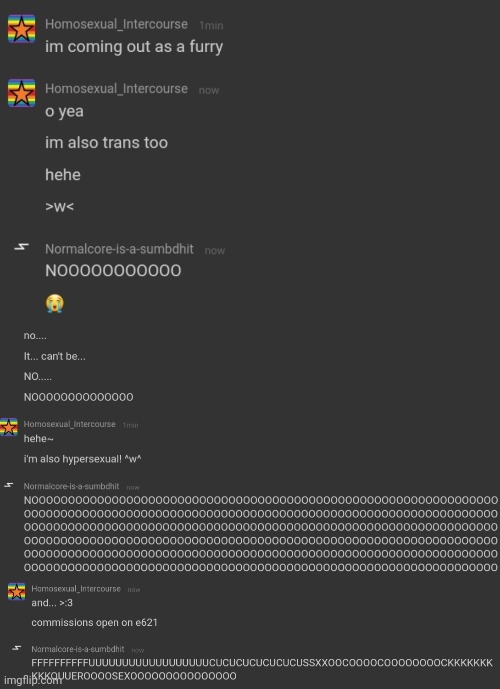Click rainbow star avatar next to 'o yea'
500x689 pixels.
22,93
